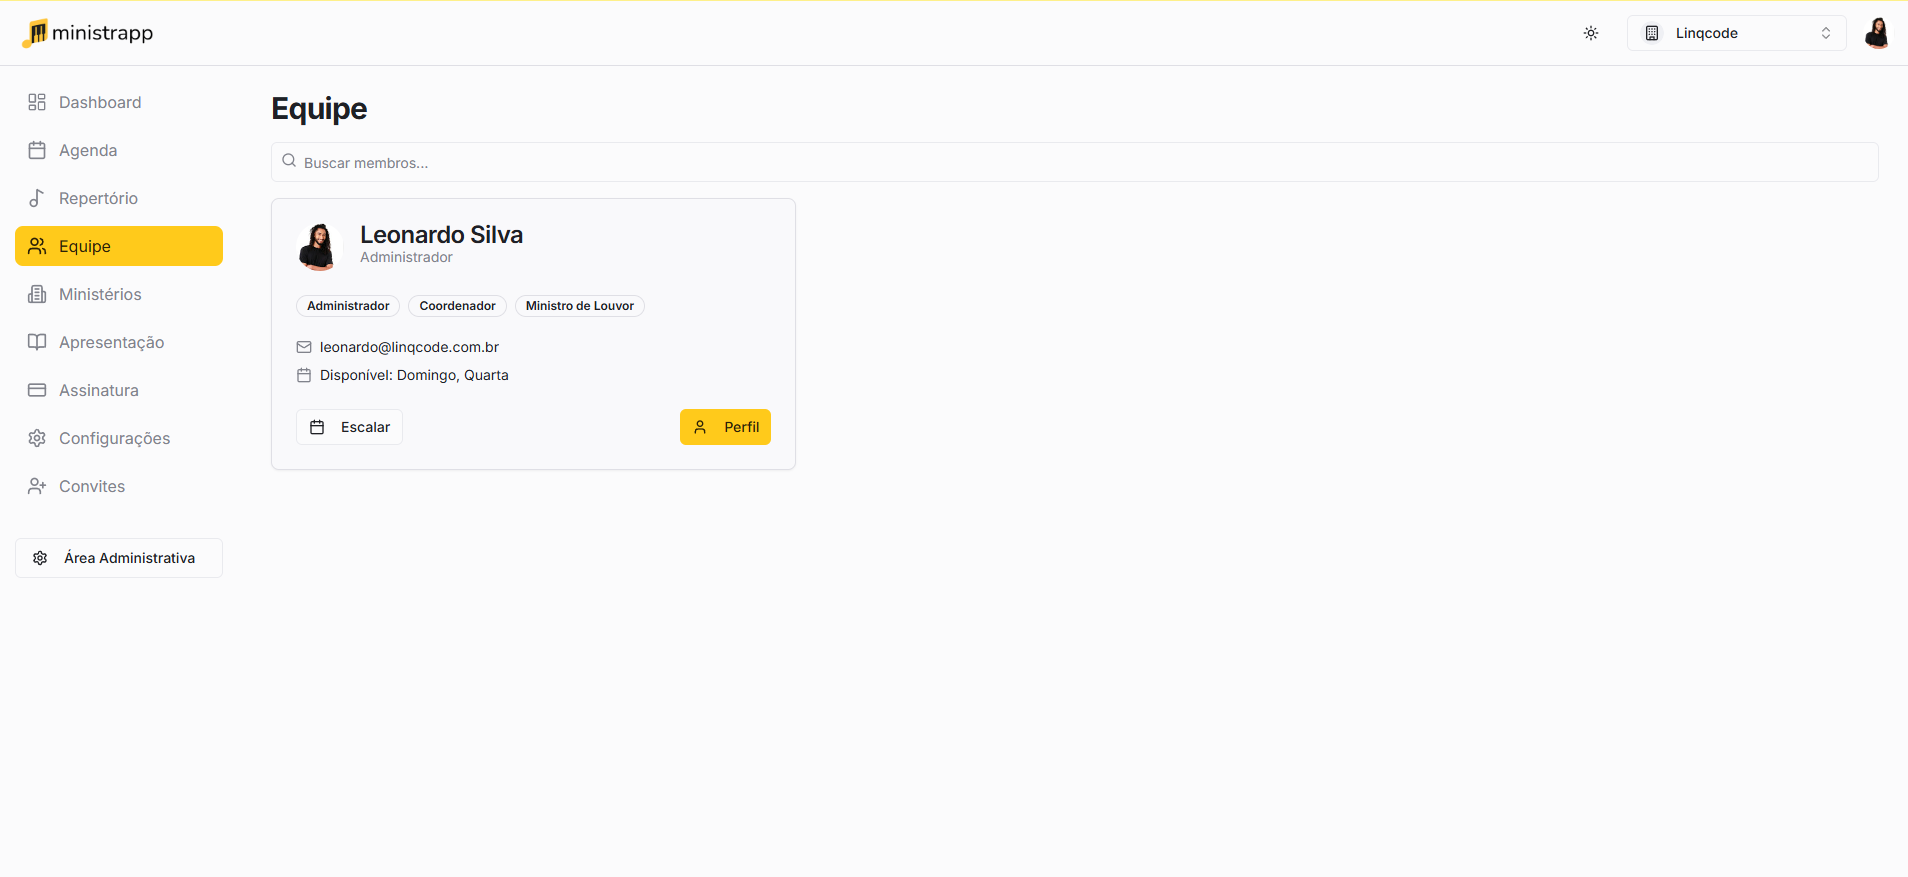The height and width of the screenshot is (877, 1908).
Task: Click the Convites add-user icon
Action: 37,486
